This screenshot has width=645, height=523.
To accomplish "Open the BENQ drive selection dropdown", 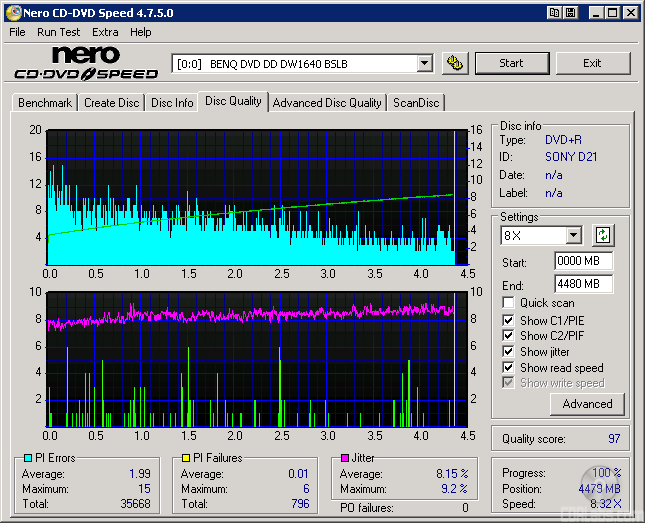I will coord(424,63).
